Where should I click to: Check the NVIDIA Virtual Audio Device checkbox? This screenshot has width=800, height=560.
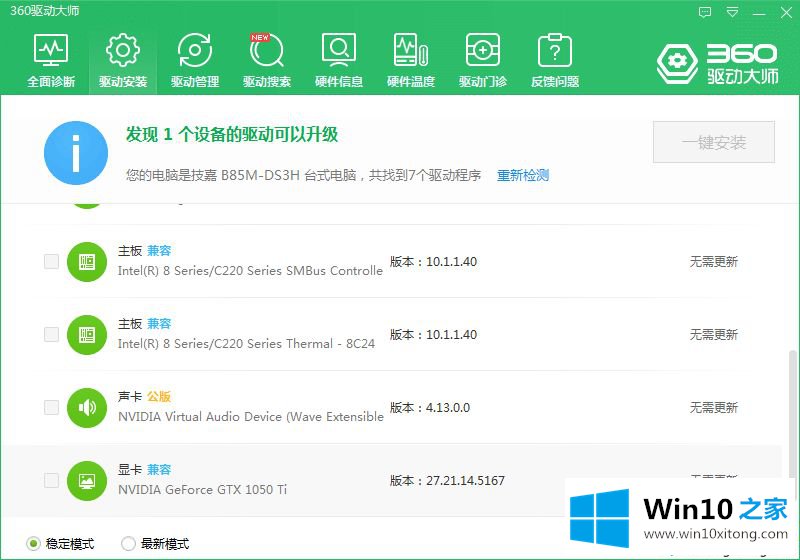[52, 408]
